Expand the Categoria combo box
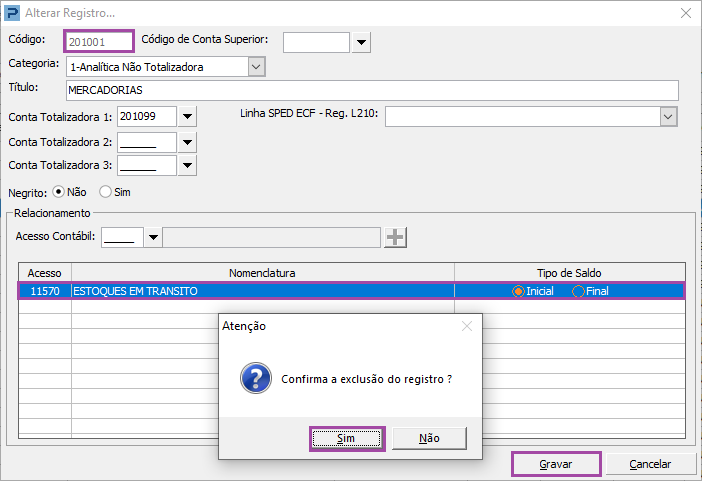702x484 pixels. (256, 67)
